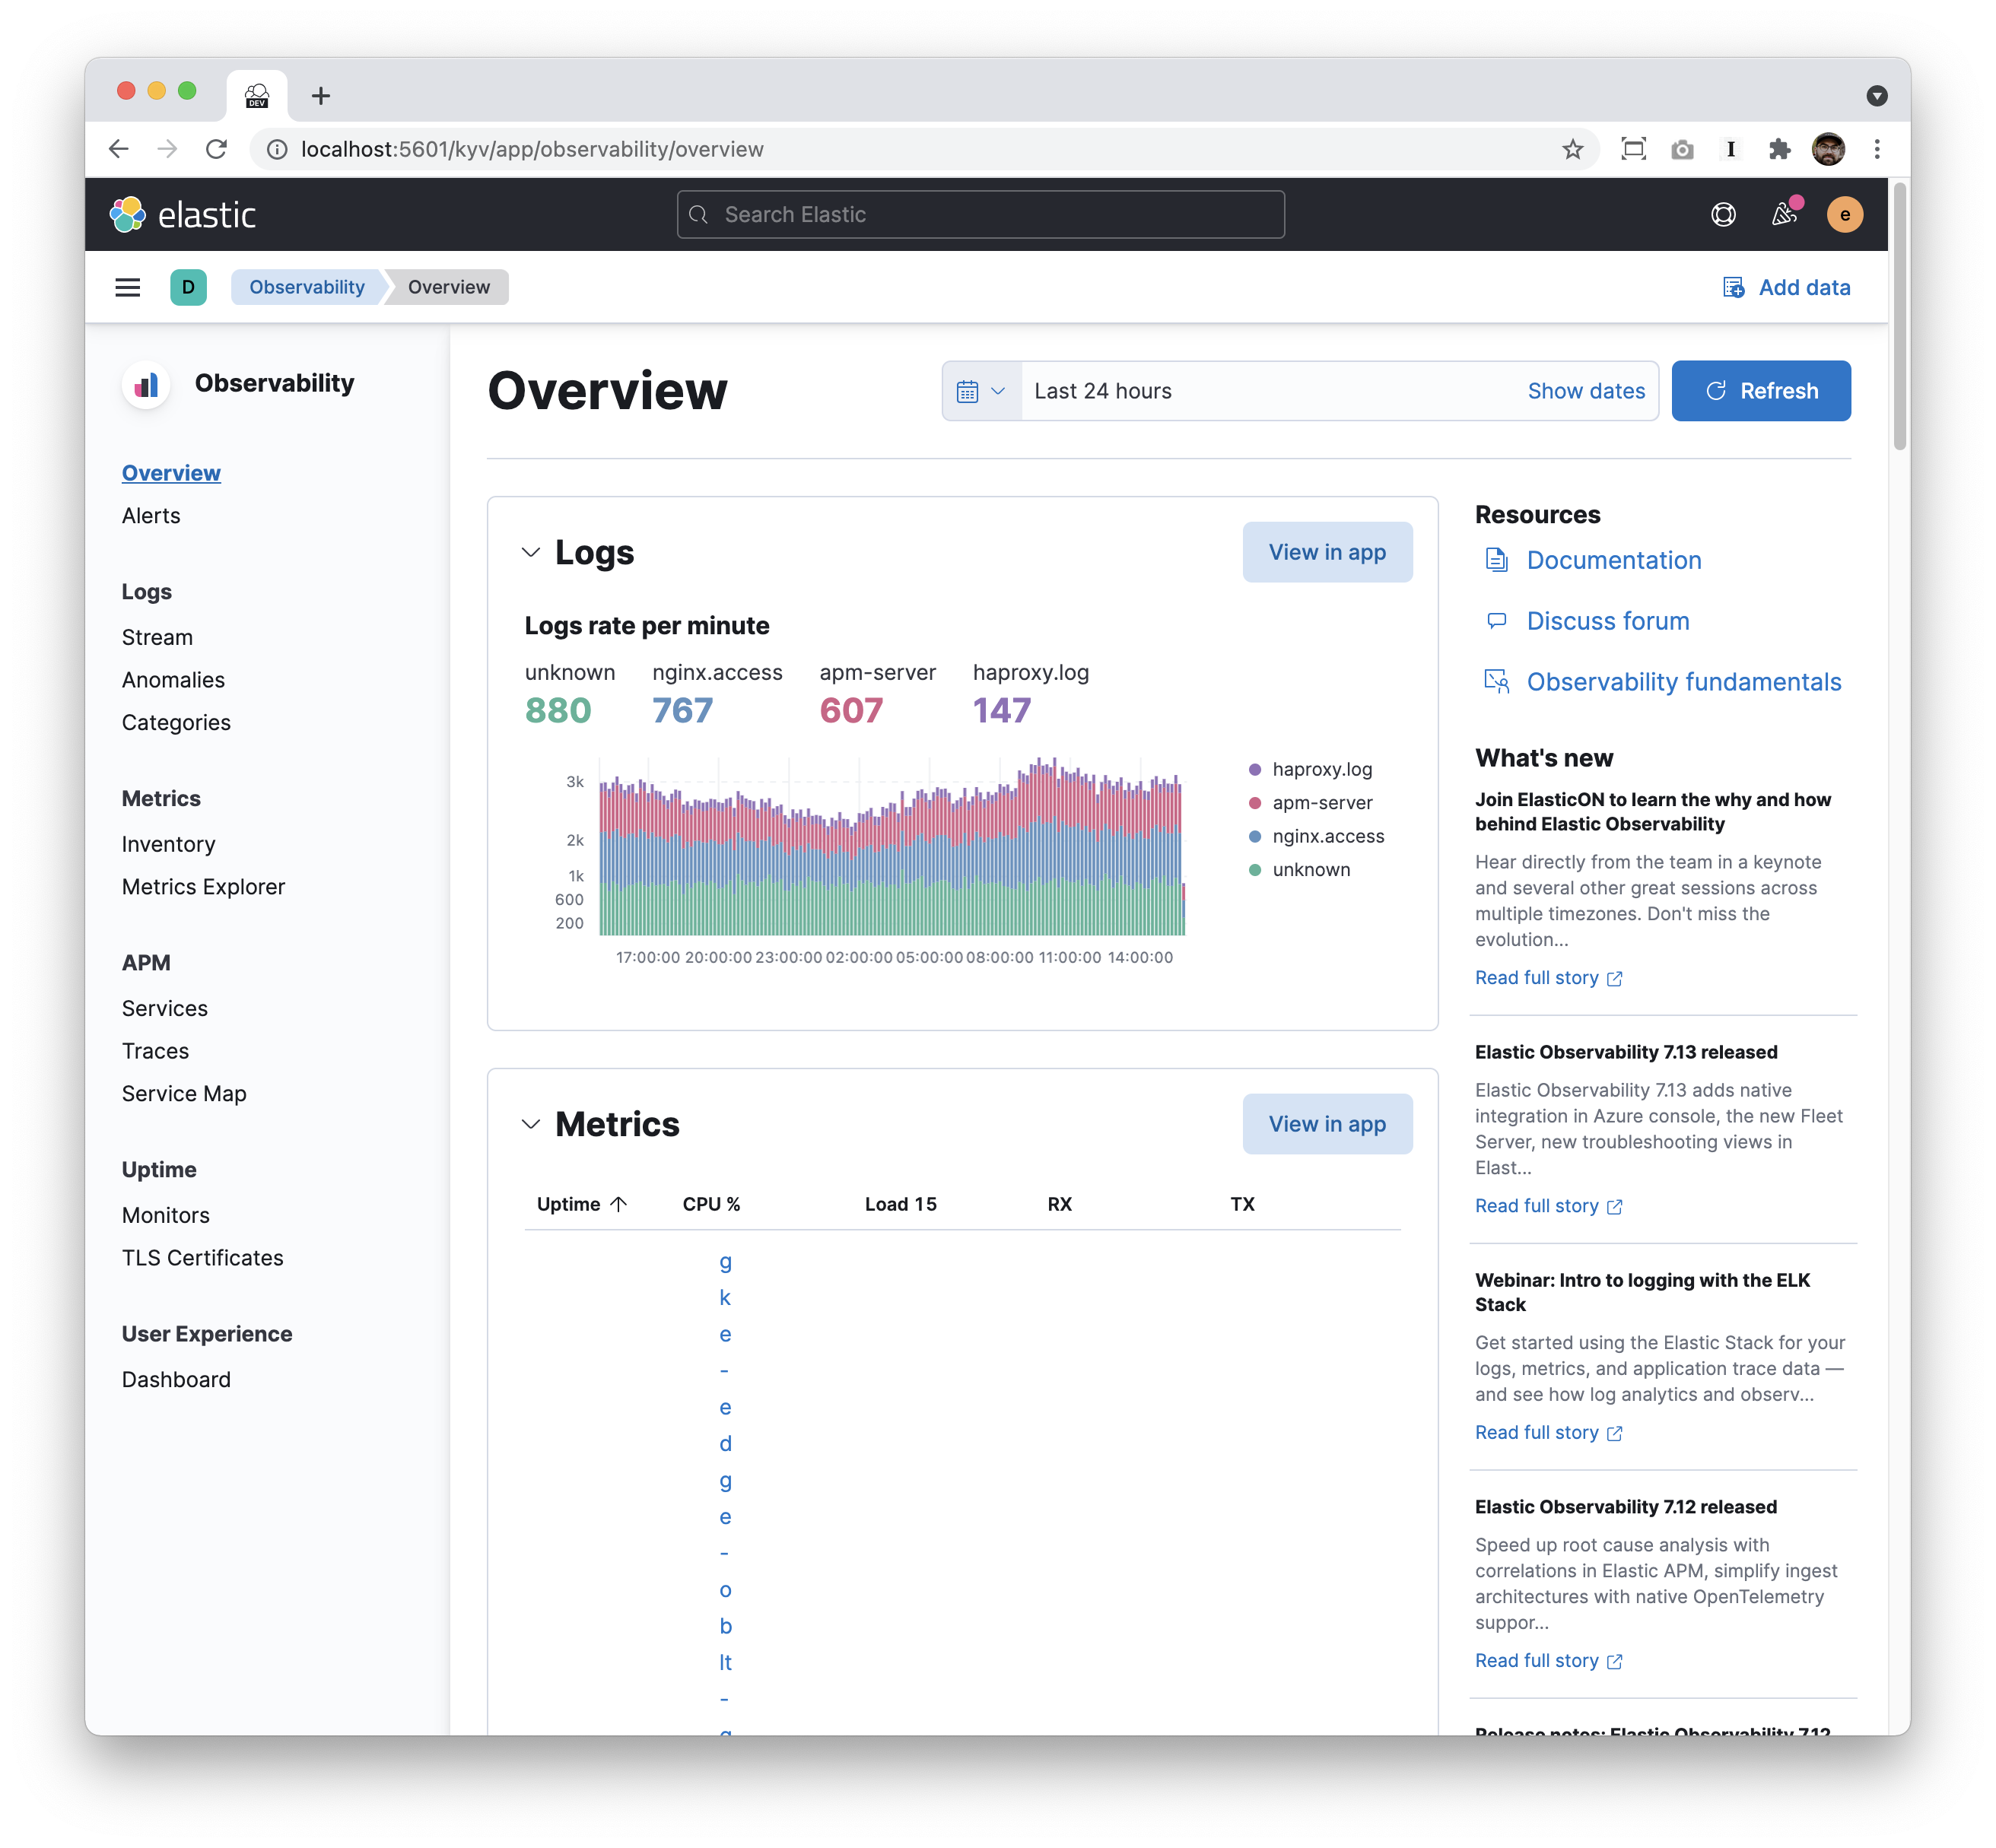Click the Observability panel icon above the sidebar

click(146, 384)
